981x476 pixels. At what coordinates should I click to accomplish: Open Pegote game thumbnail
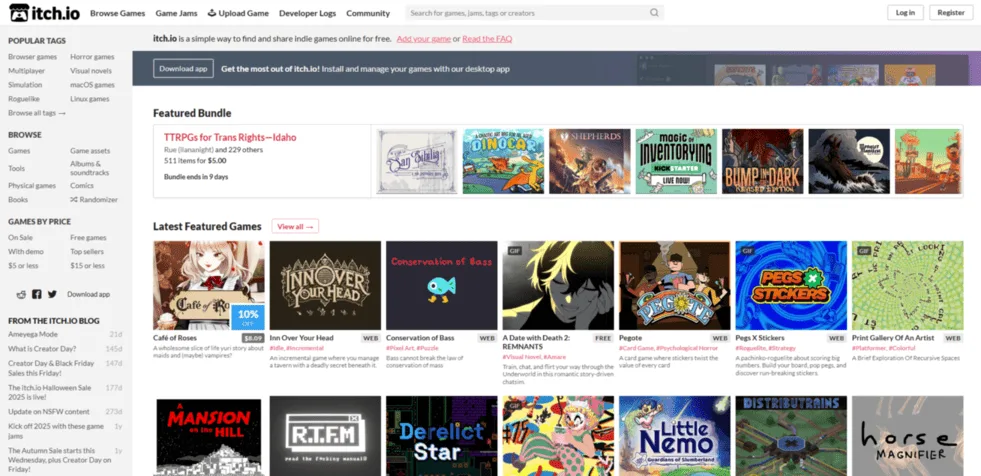click(674, 285)
